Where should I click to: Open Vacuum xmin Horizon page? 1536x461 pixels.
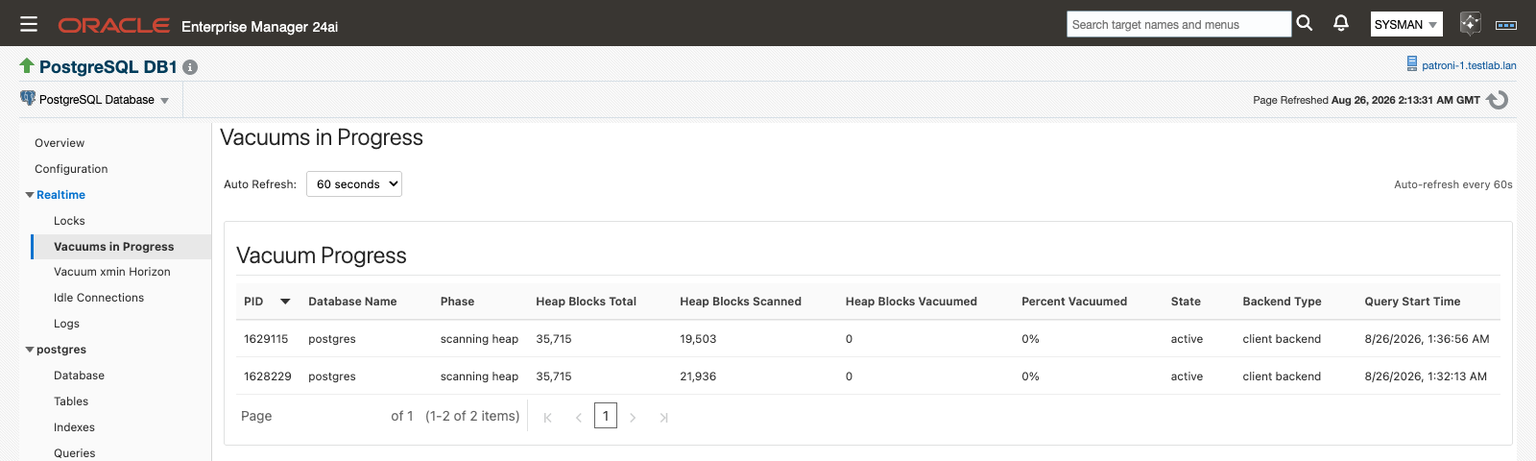coord(112,272)
